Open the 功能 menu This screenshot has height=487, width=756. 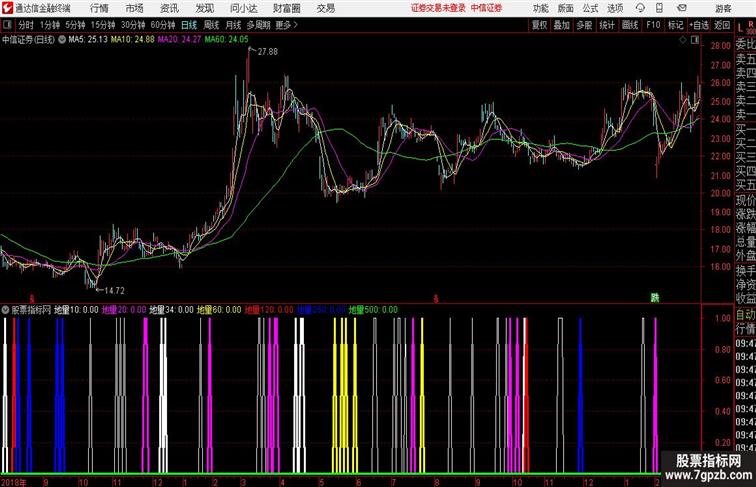541,8
